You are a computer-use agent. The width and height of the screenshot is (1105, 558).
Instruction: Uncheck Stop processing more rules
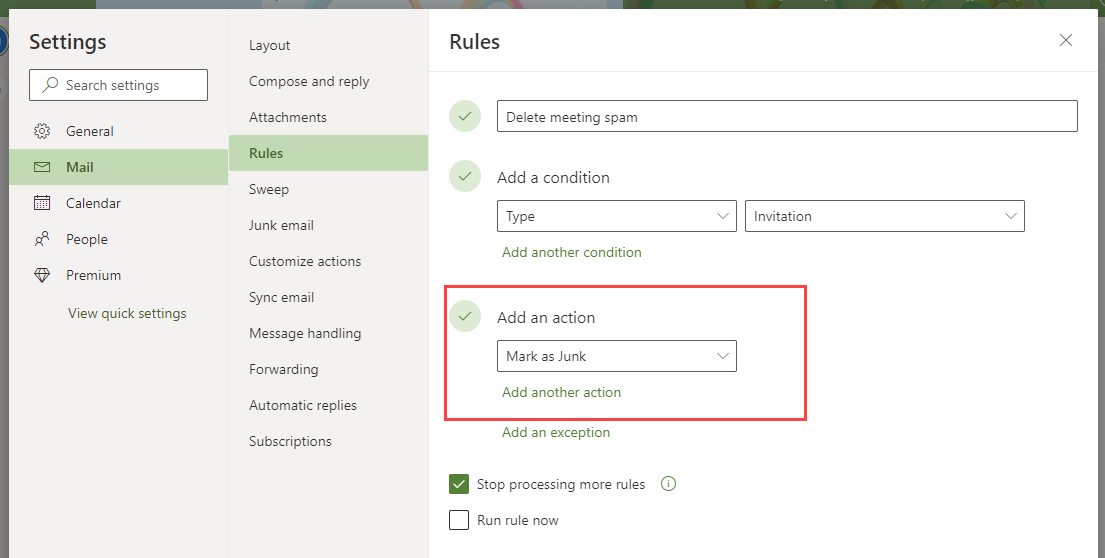pos(459,484)
